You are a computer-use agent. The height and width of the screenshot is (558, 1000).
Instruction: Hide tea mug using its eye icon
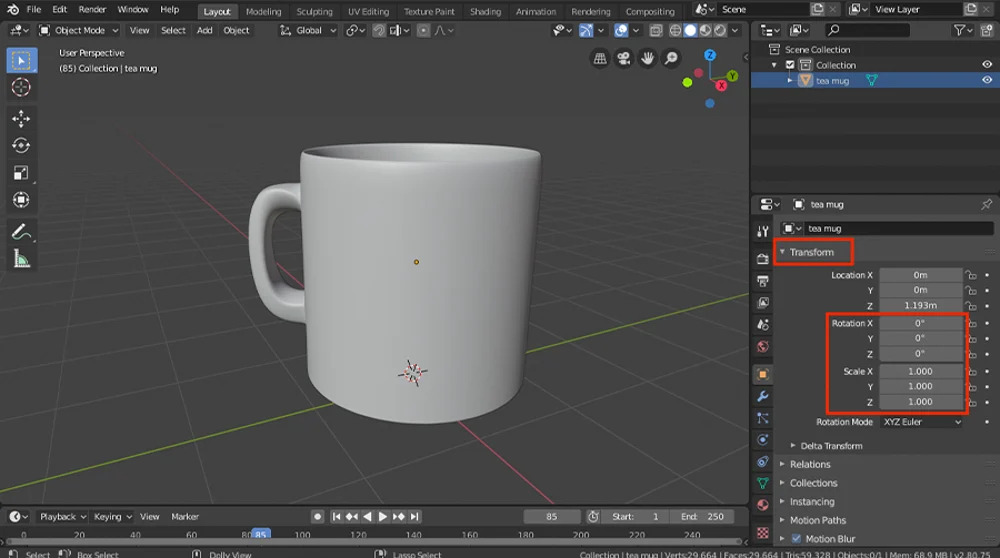[x=986, y=81]
